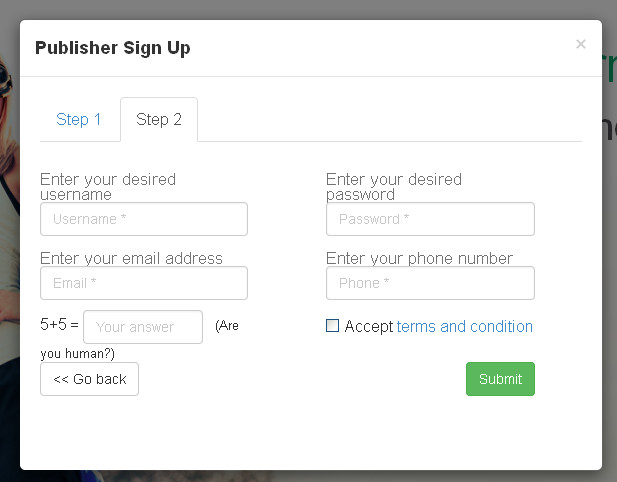Open the terms and condition link
The image size is (617, 482).
[465, 327]
